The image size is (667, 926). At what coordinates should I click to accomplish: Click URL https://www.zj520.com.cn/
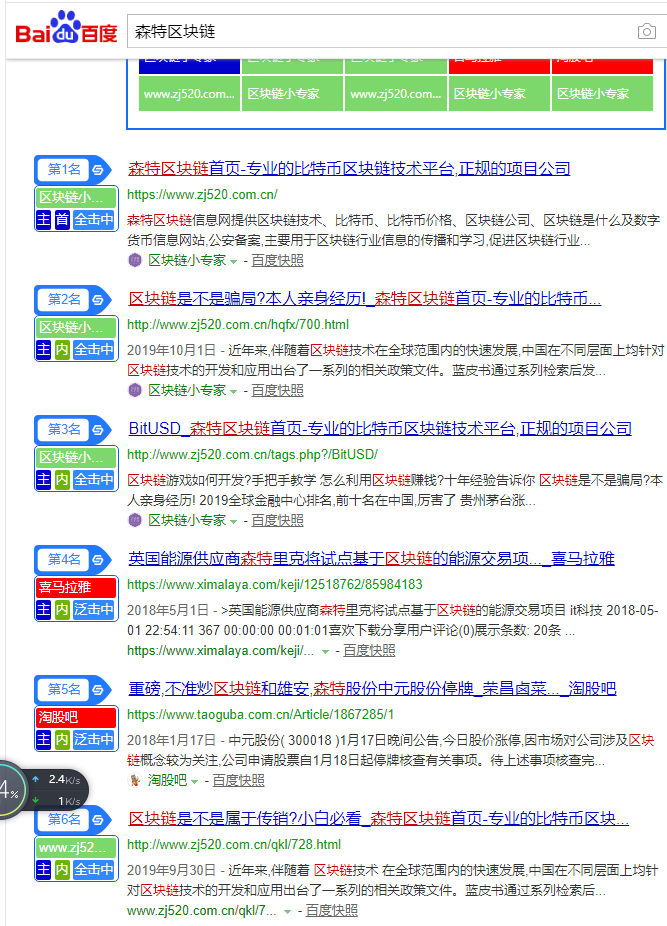(x=202, y=195)
